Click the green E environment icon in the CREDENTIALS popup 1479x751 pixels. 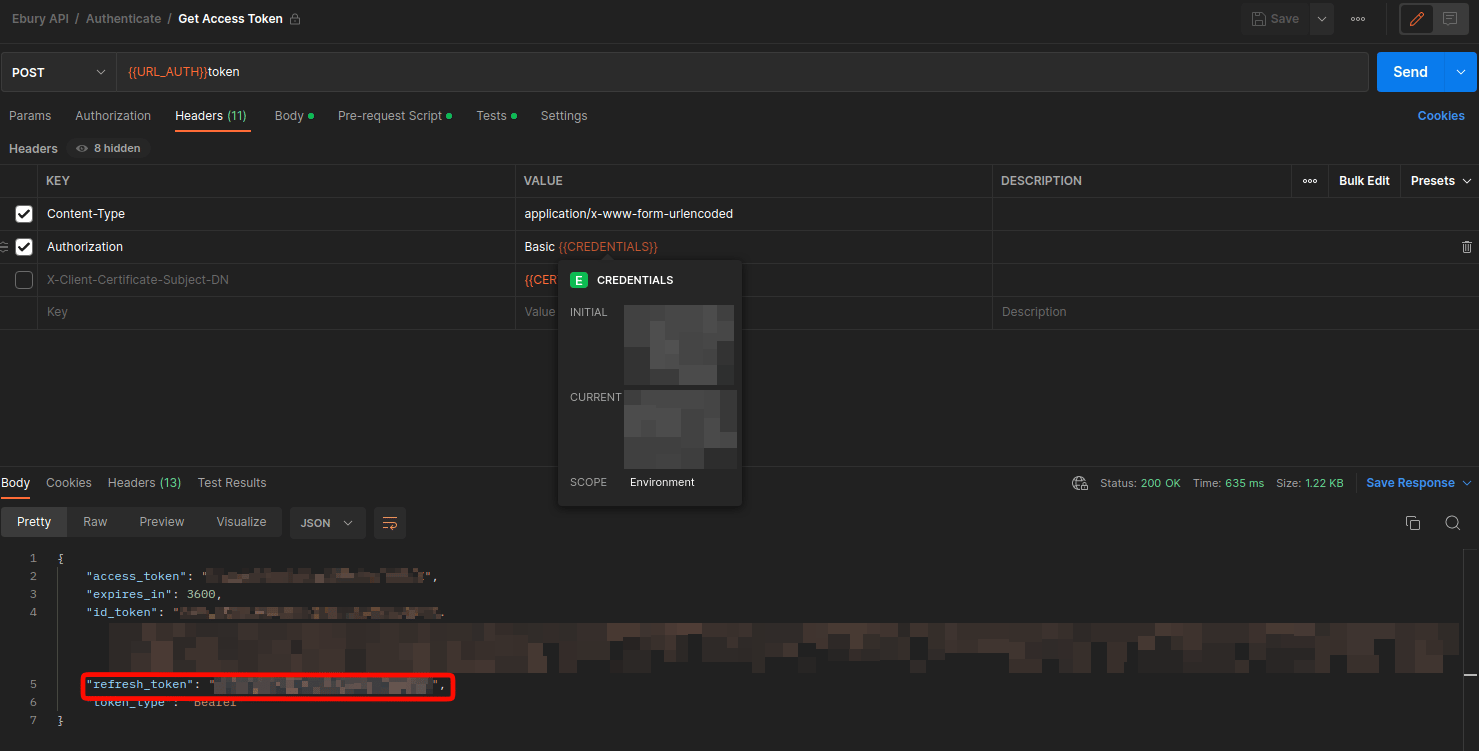579,280
